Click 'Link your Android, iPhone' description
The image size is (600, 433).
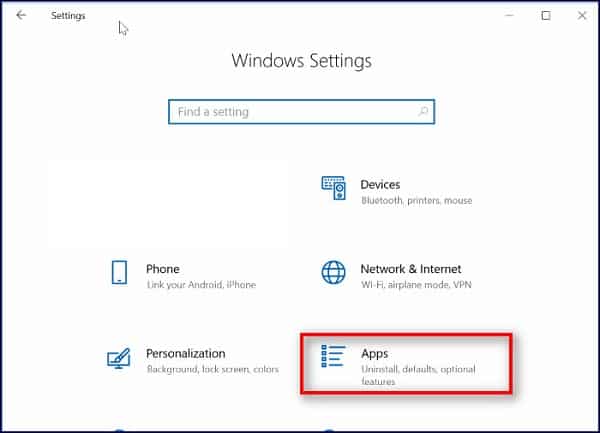click(x=199, y=285)
